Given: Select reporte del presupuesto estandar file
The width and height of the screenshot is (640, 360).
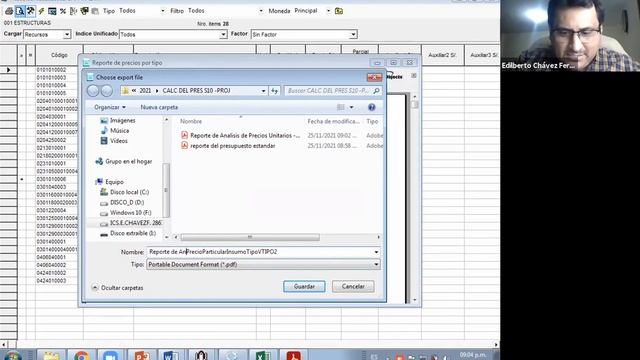Looking at the screenshot, I should 228,146.
